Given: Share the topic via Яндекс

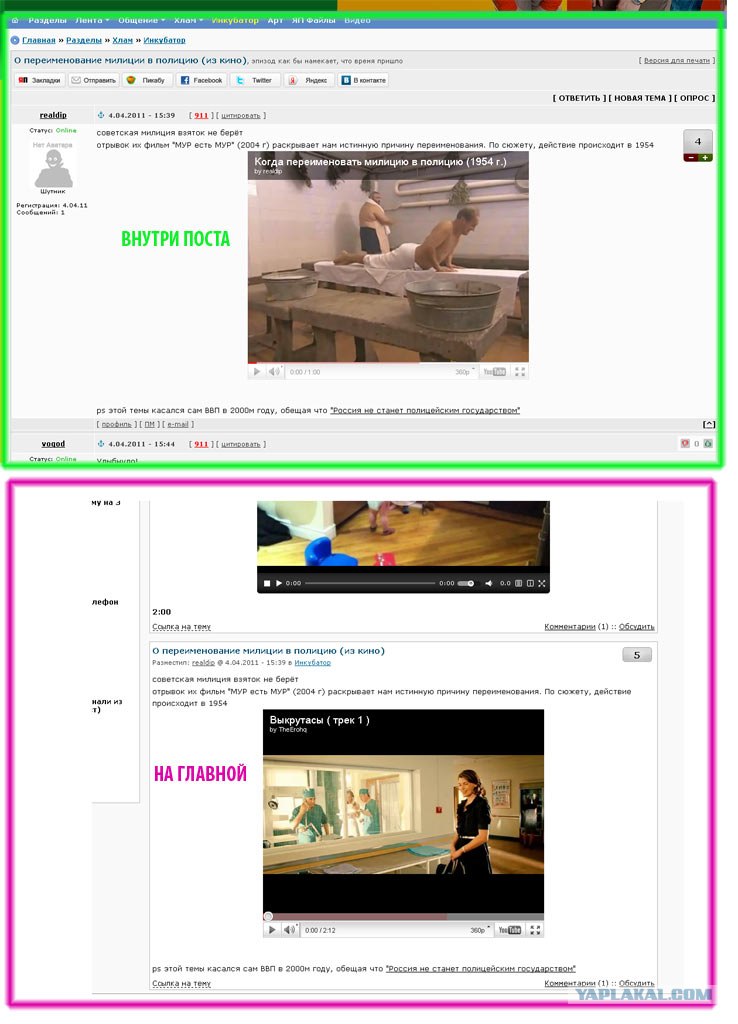Looking at the screenshot, I should [310, 80].
